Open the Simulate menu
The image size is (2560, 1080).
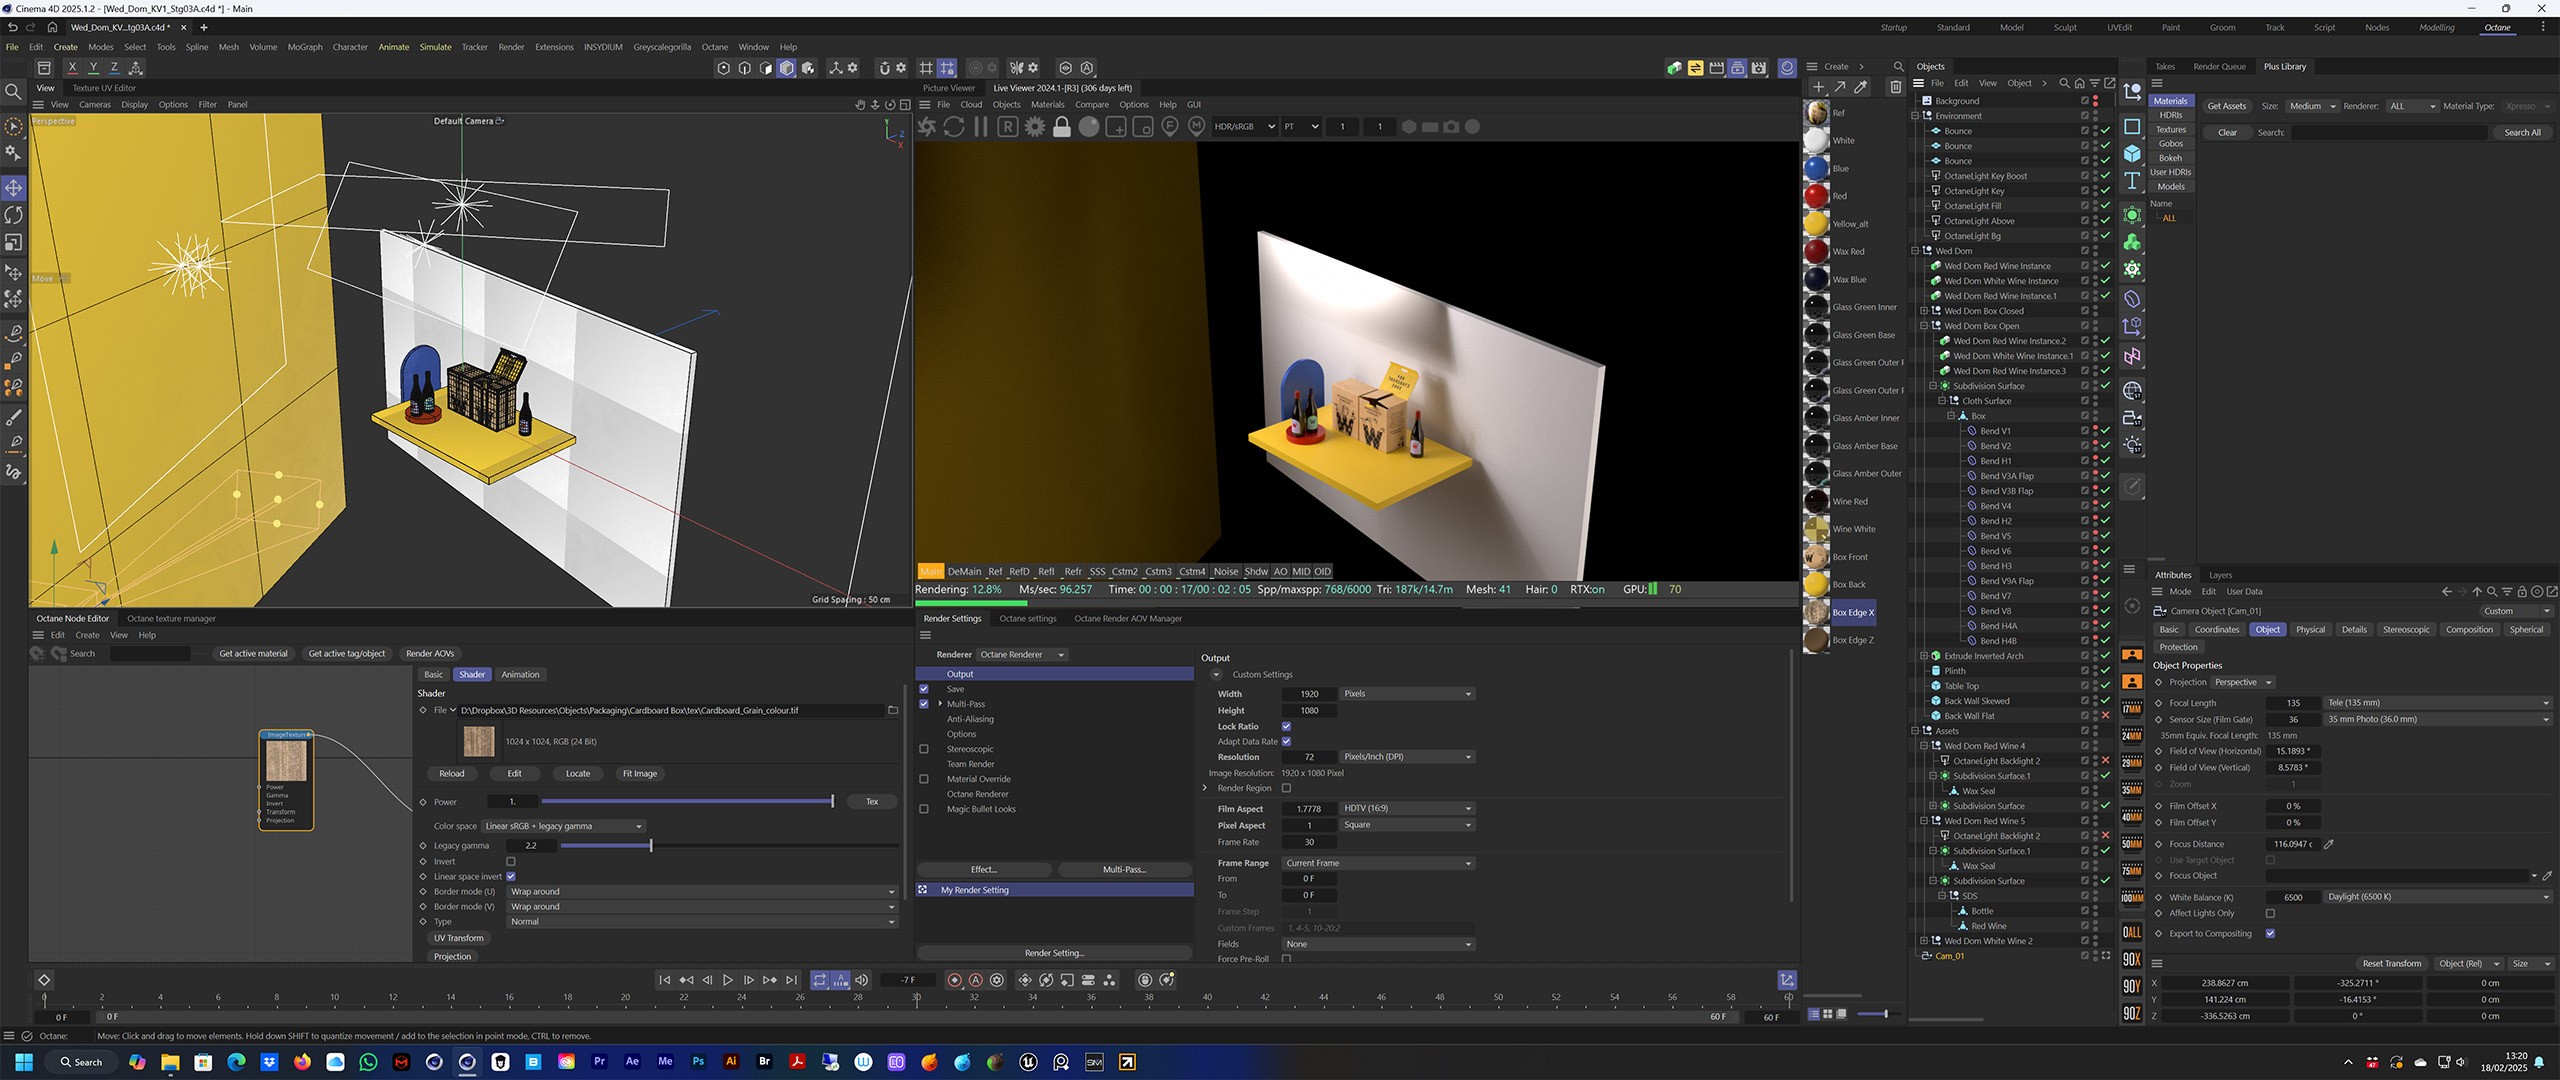[435, 47]
